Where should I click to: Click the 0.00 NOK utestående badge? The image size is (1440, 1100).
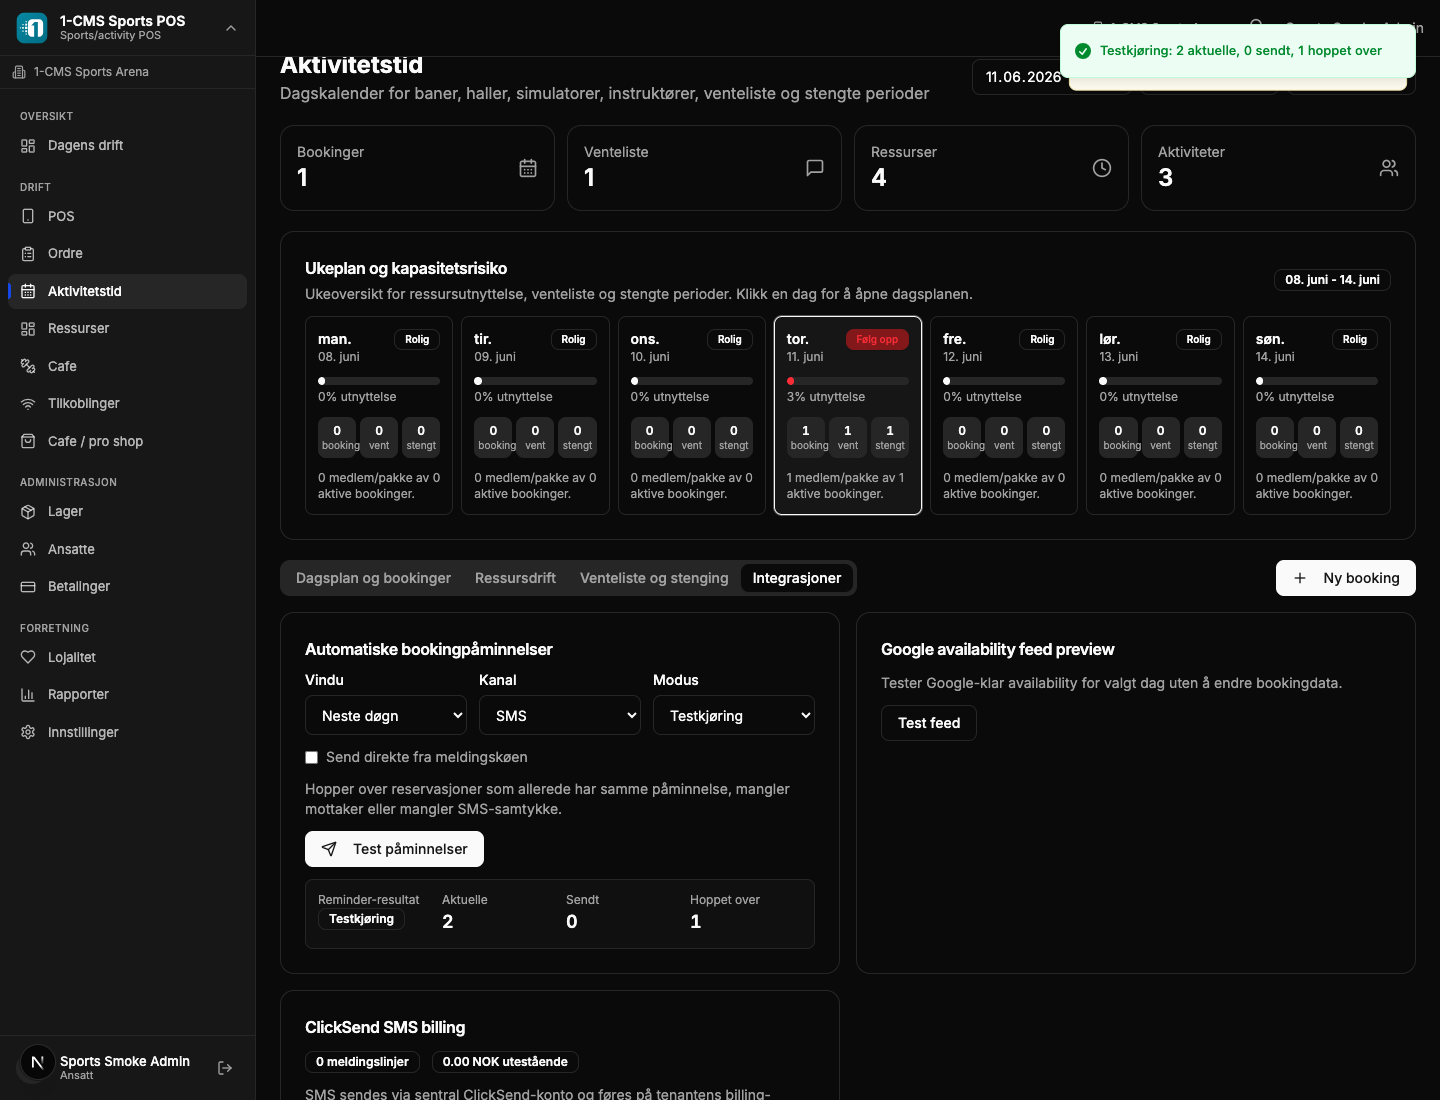(505, 1062)
